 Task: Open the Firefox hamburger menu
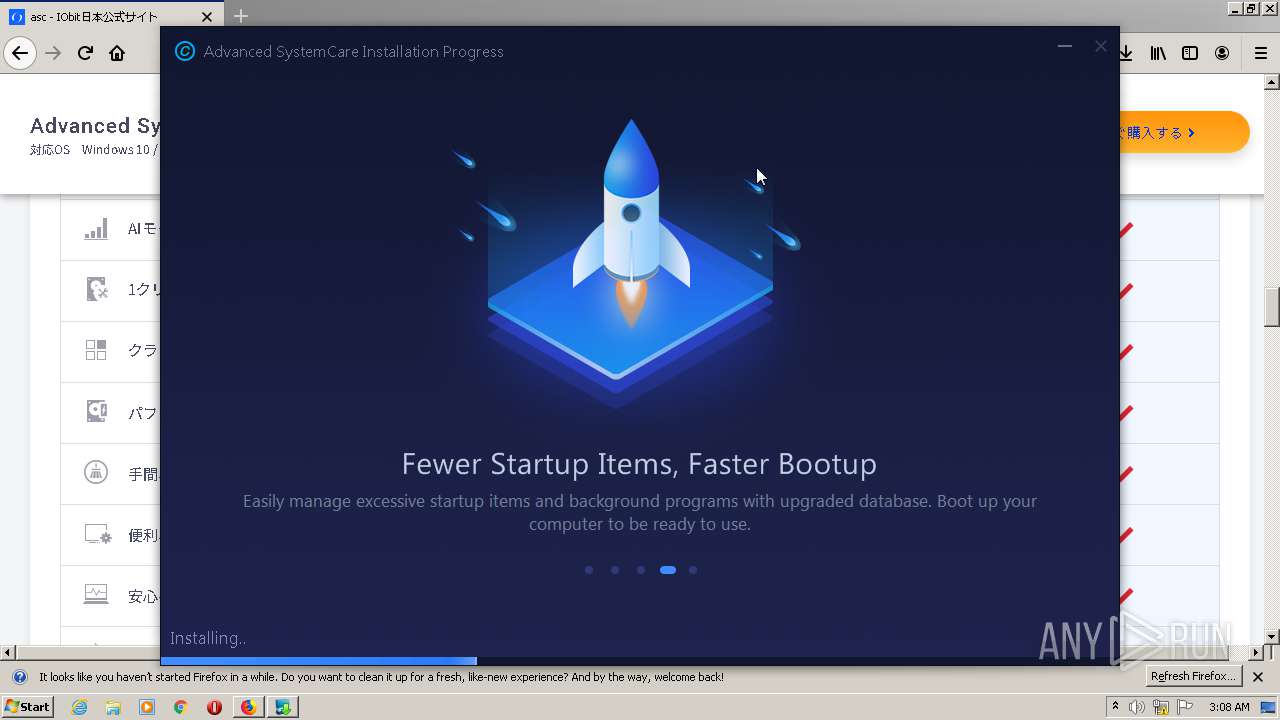pyautogui.click(x=1260, y=53)
